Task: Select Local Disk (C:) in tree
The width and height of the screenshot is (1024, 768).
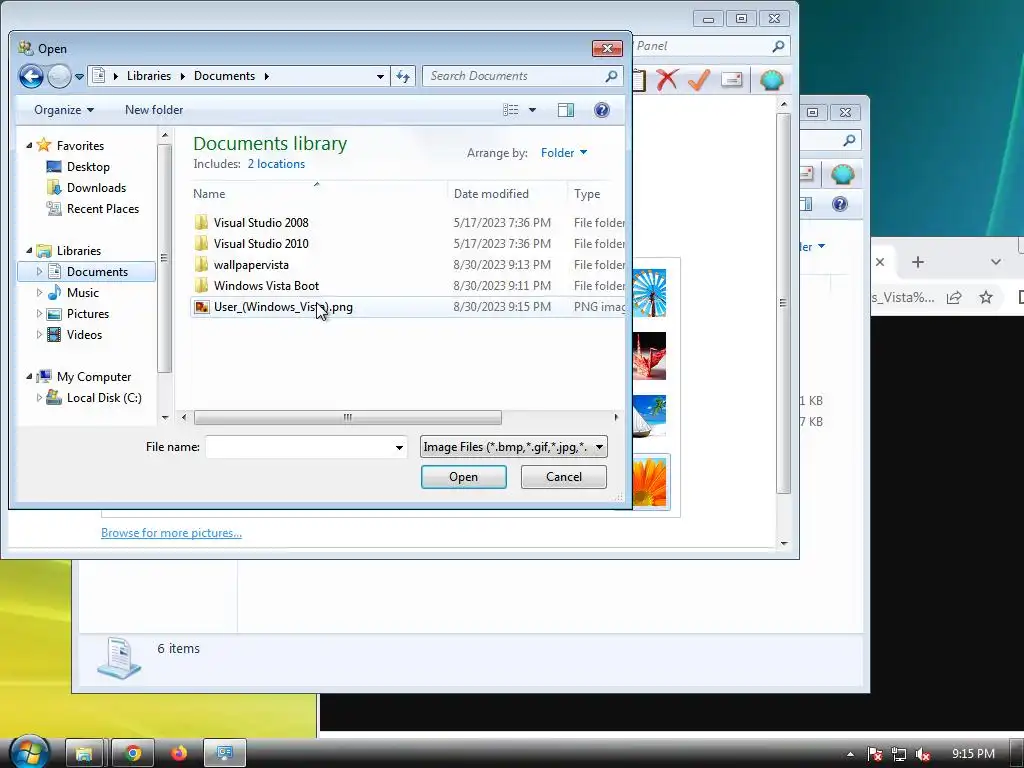Action: pyautogui.click(x=104, y=398)
